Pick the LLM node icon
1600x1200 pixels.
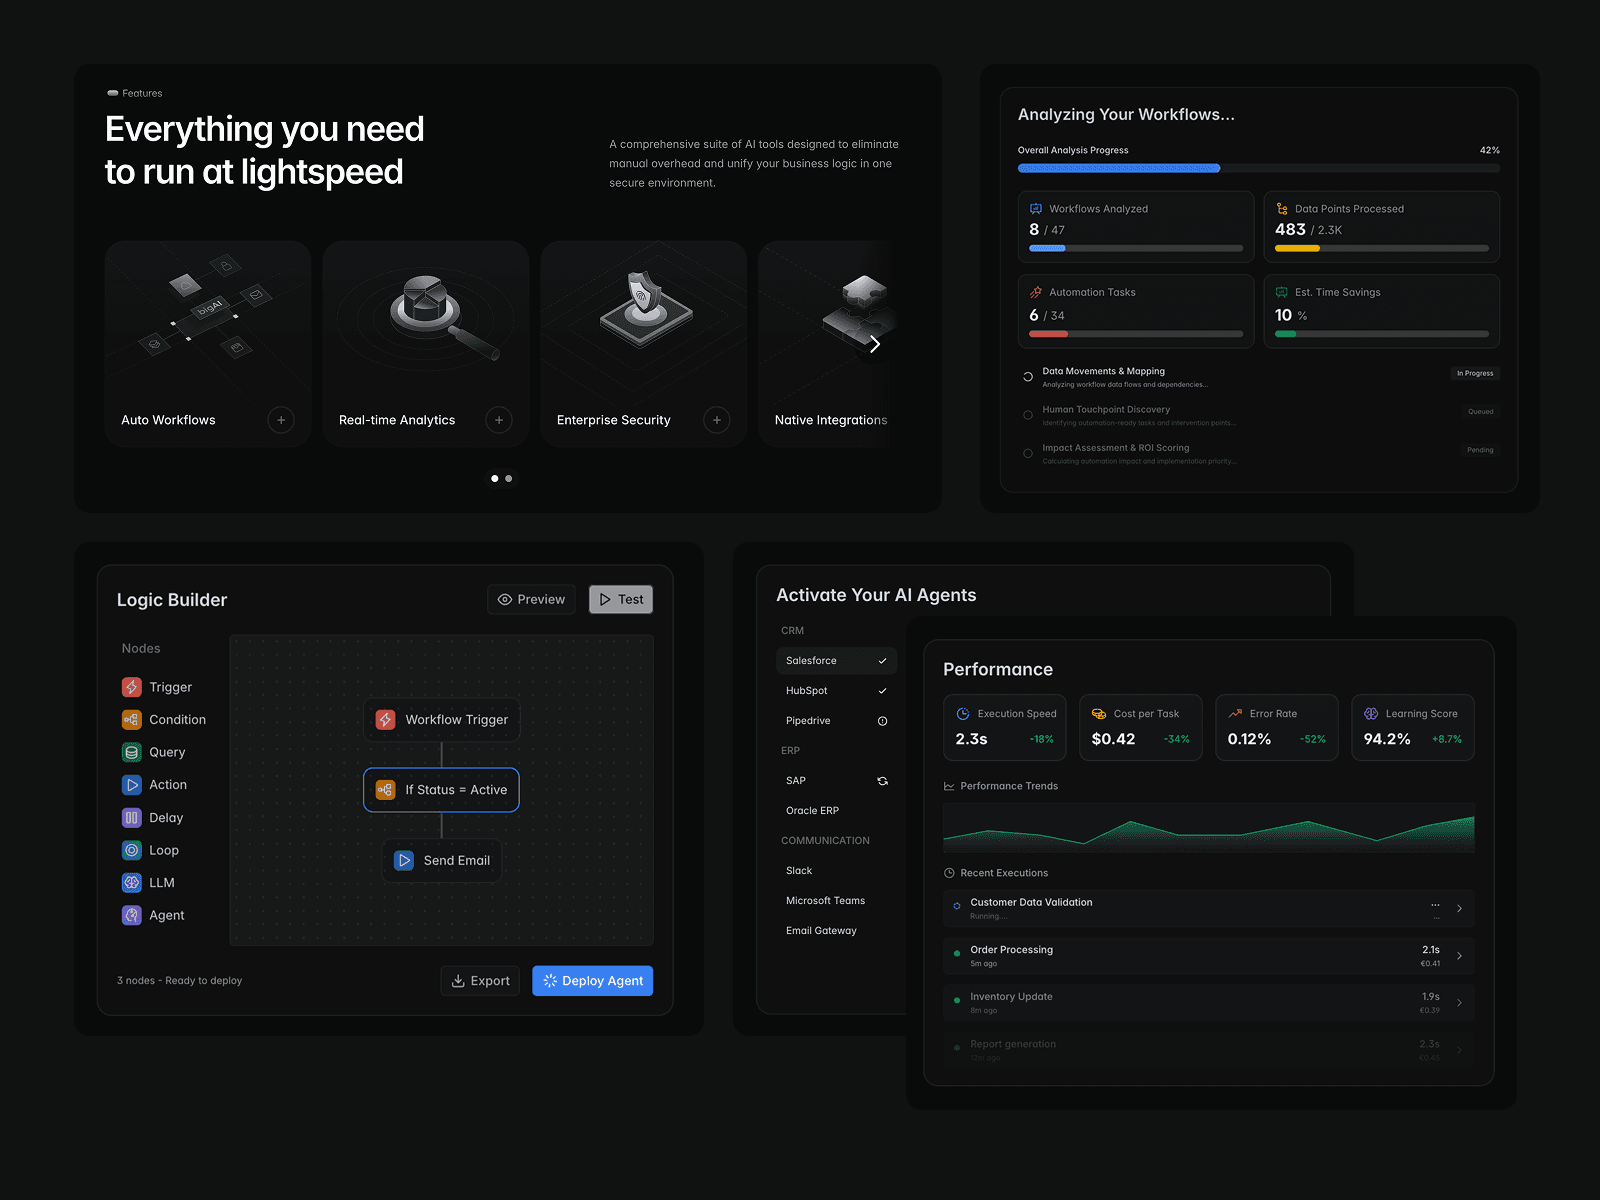tap(132, 883)
